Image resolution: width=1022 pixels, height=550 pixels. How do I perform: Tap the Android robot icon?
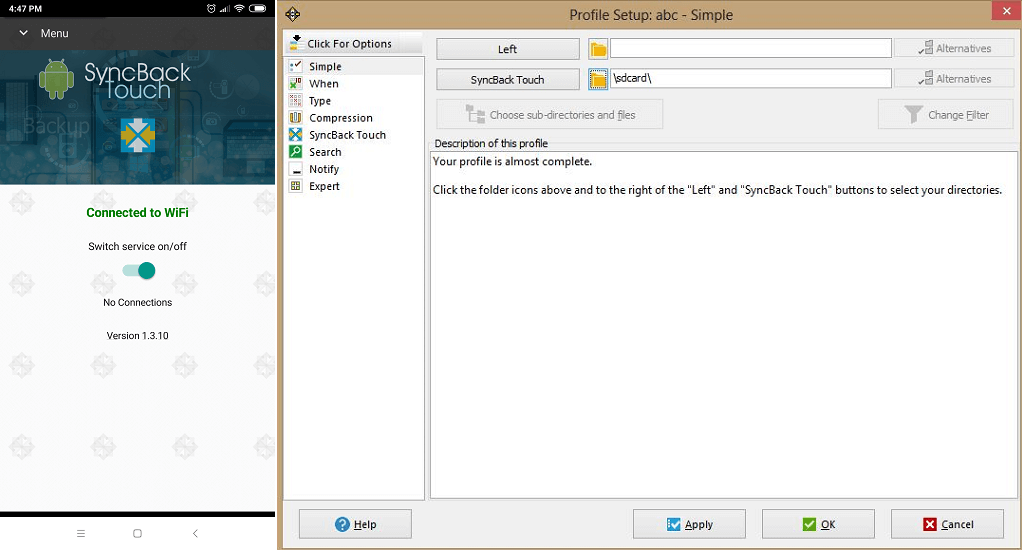[56, 80]
